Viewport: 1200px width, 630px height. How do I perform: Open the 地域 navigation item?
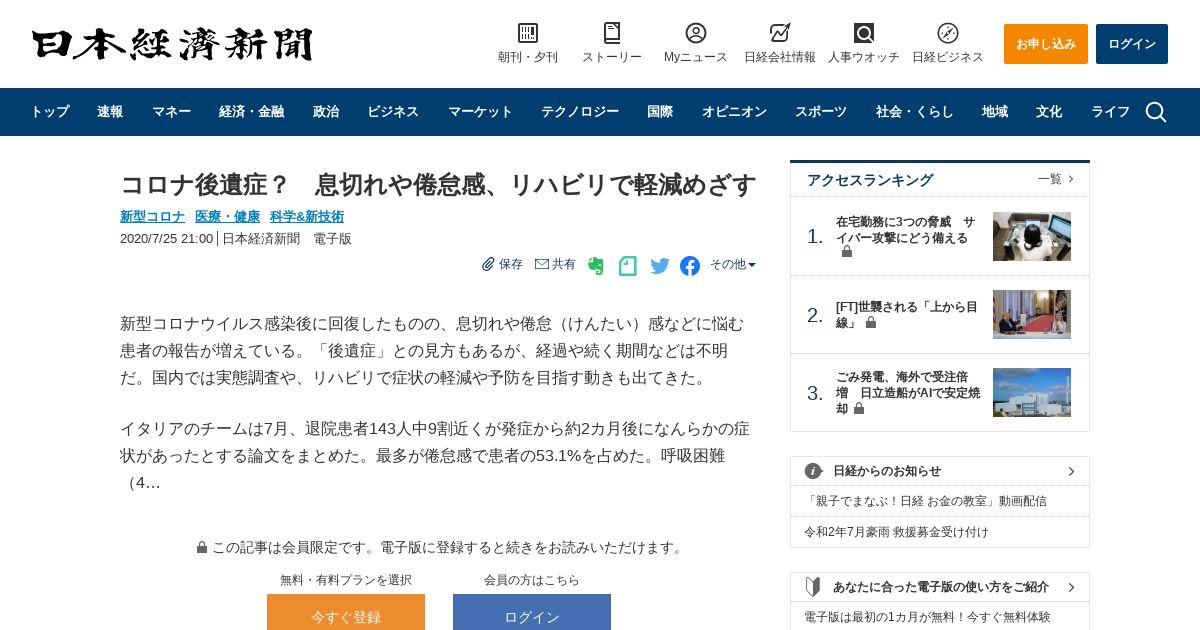tap(995, 112)
